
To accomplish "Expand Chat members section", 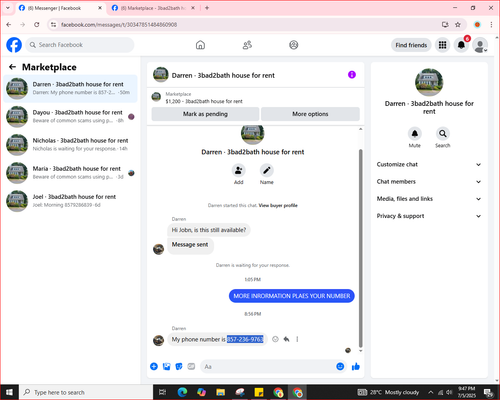I will pyautogui.click(x=429, y=182).
